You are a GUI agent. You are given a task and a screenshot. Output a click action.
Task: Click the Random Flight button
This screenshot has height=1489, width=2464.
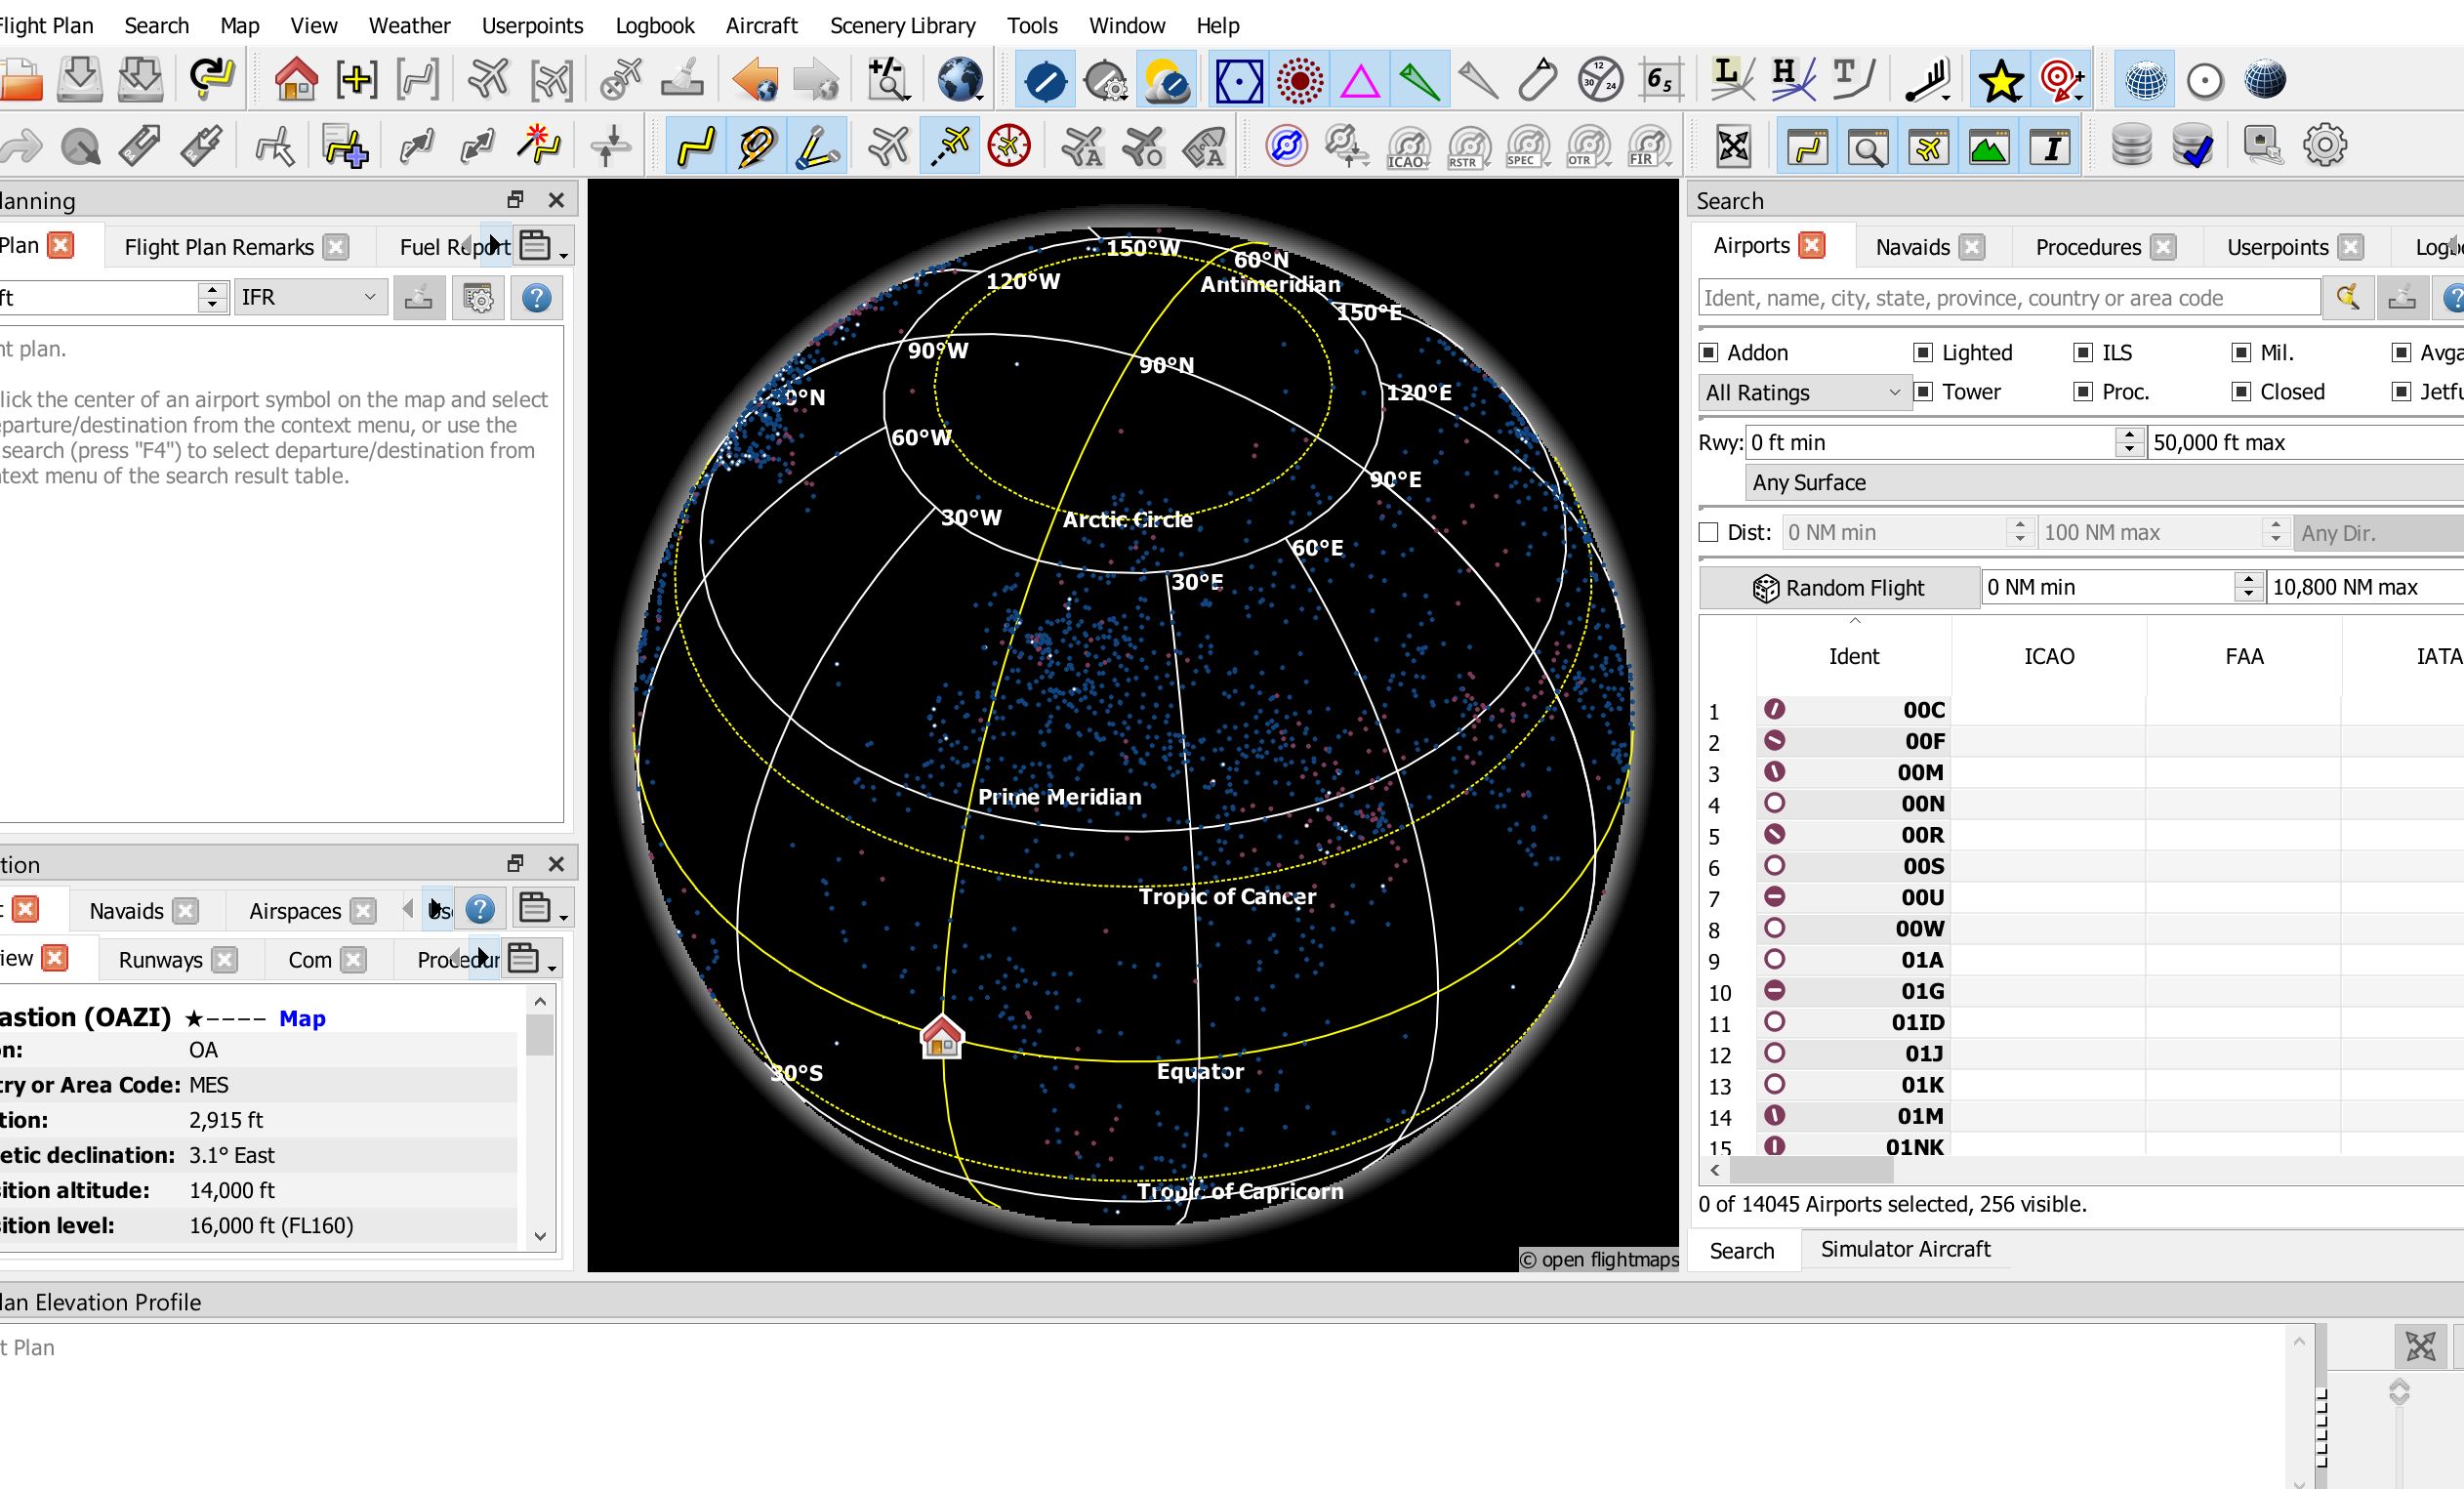point(1839,587)
